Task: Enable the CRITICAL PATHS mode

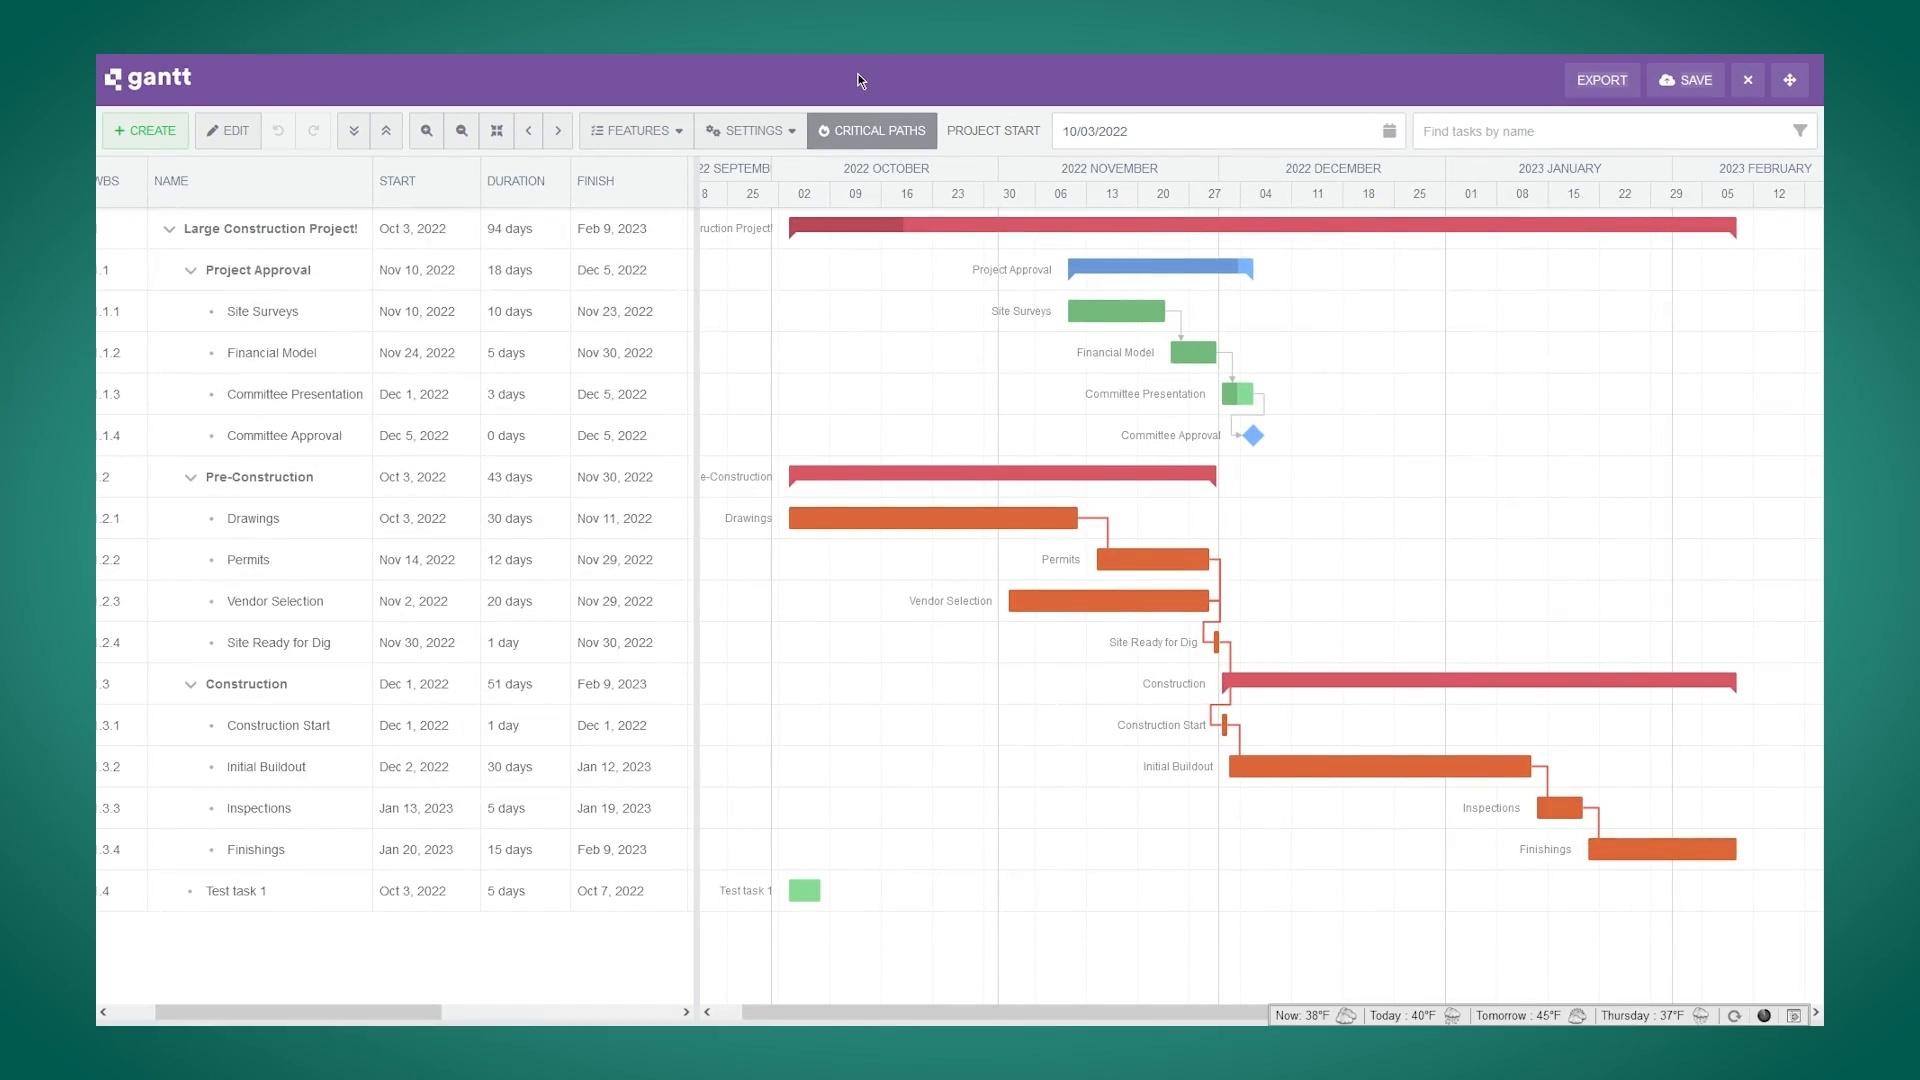Action: [871, 131]
